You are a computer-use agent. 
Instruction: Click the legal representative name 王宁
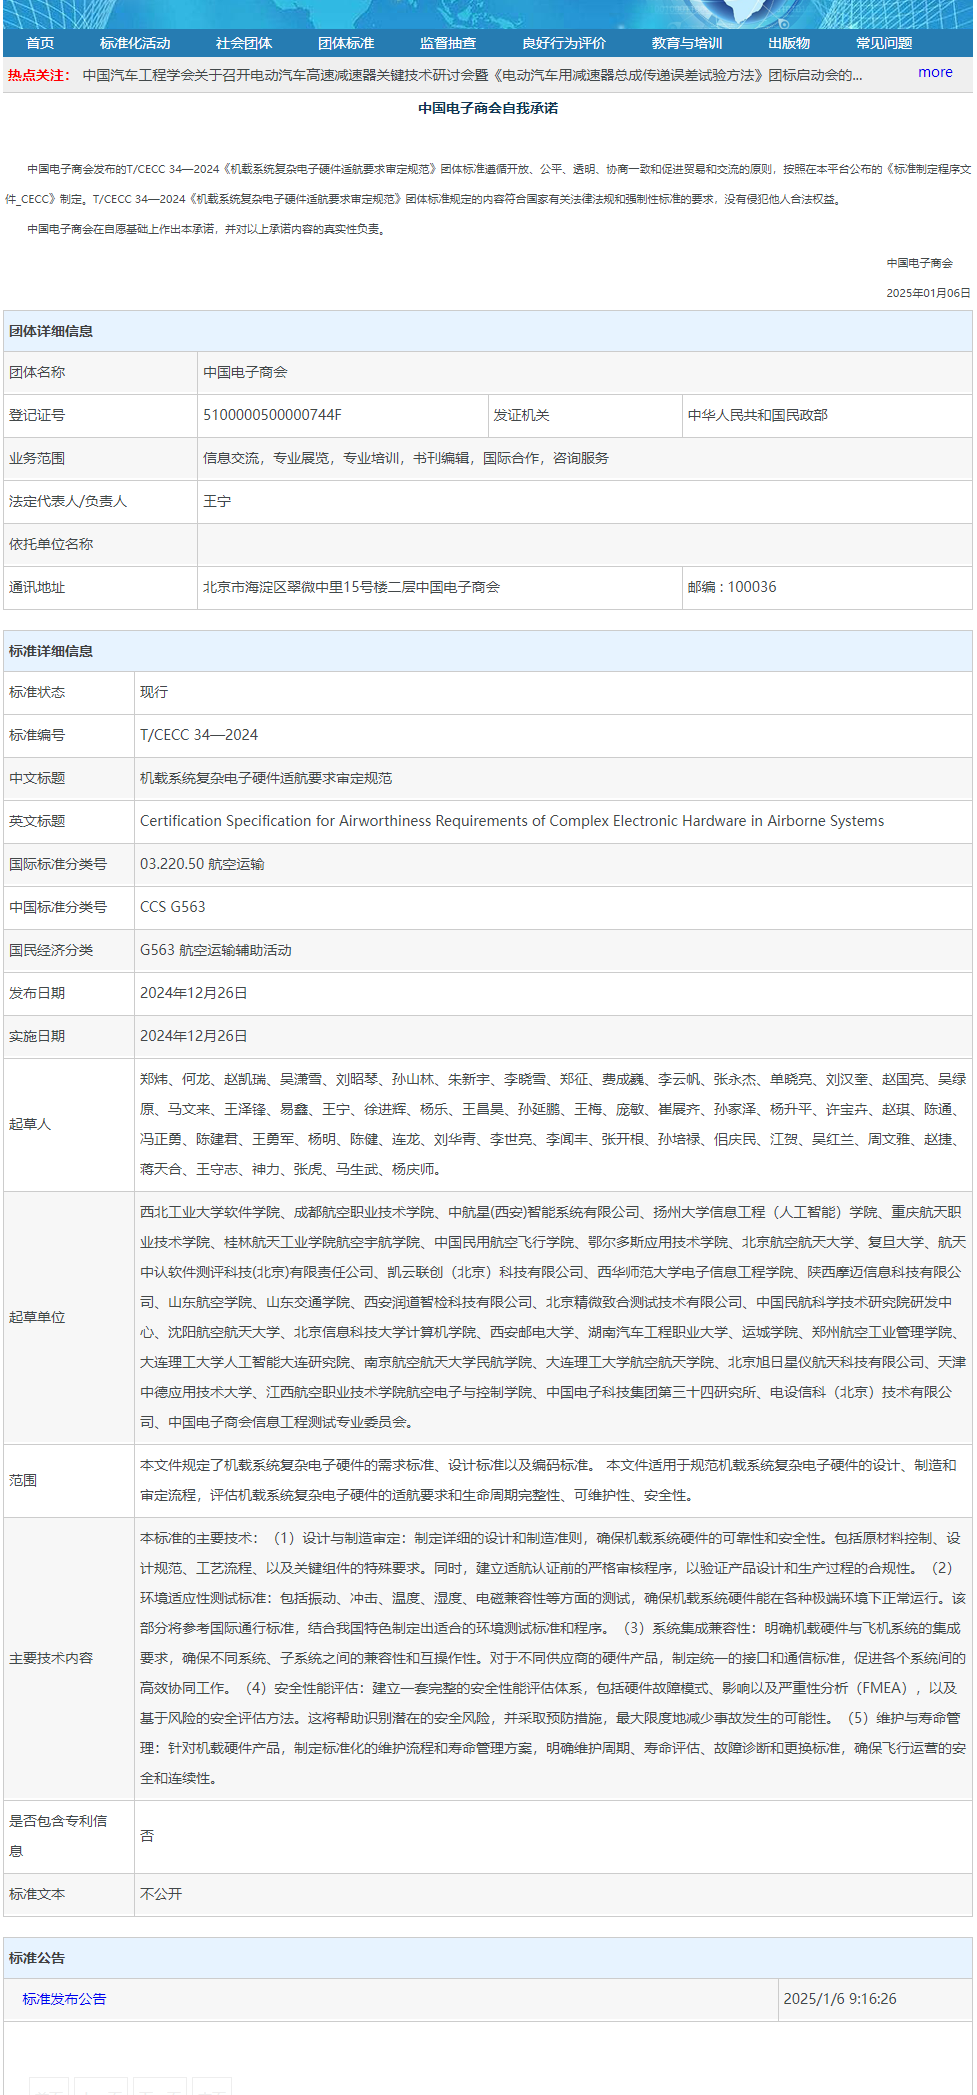tap(217, 501)
